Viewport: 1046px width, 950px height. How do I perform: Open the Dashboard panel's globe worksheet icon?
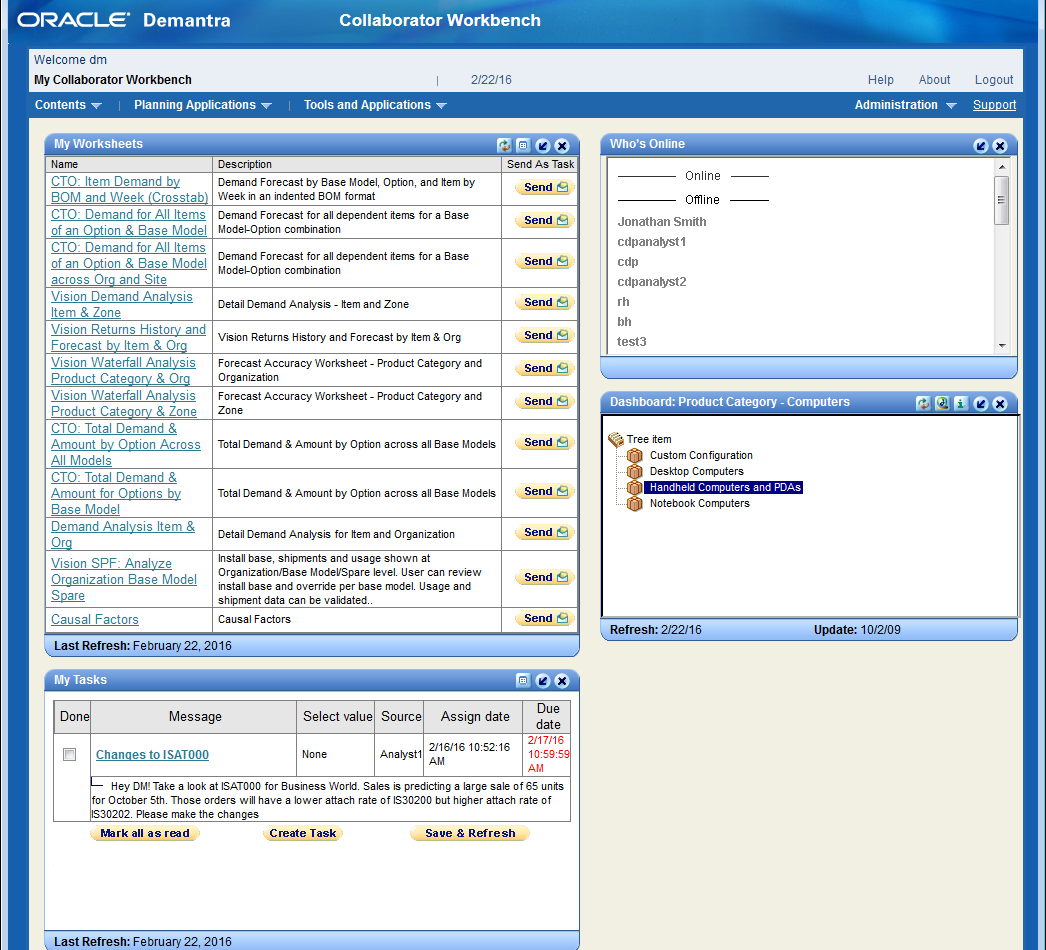click(942, 403)
